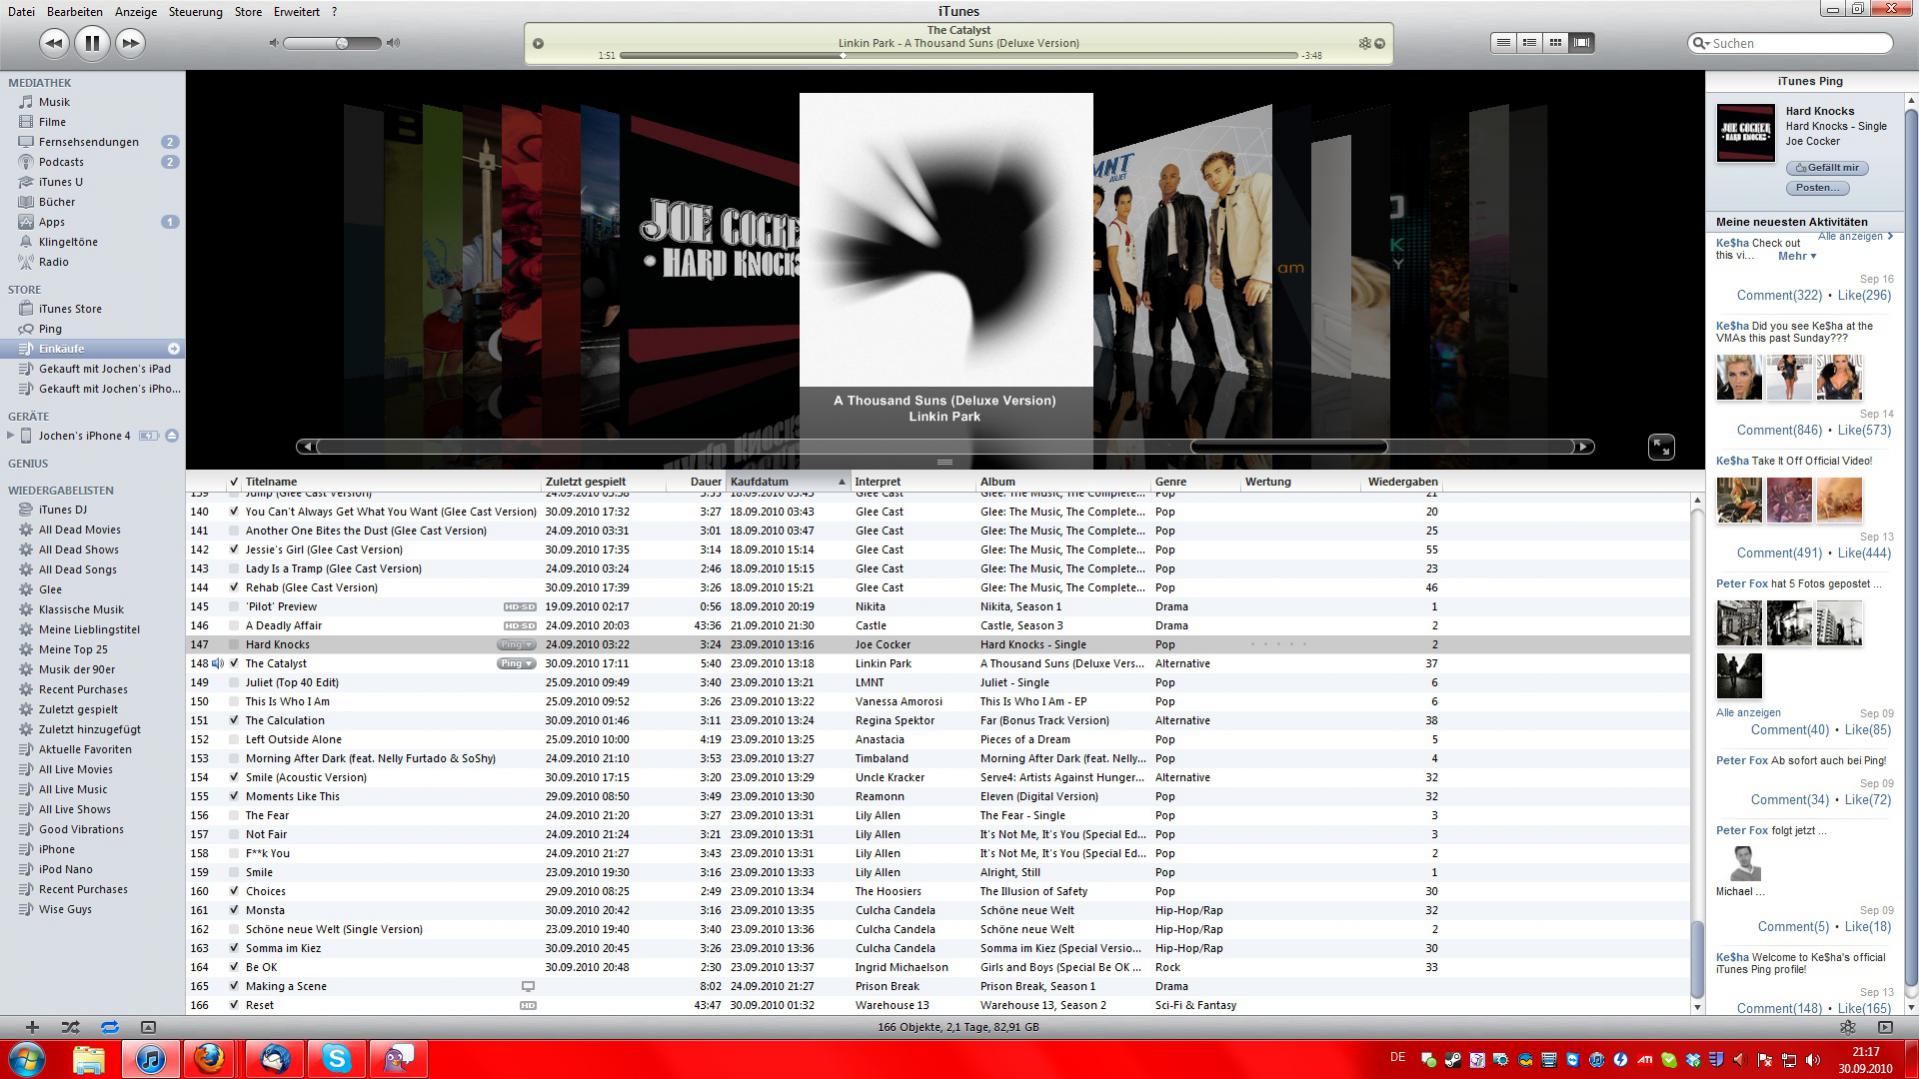Image resolution: width=1919 pixels, height=1079 pixels.
Task: Expand Jochen's iPhone 4 device tree
Action: pos(11,436)
